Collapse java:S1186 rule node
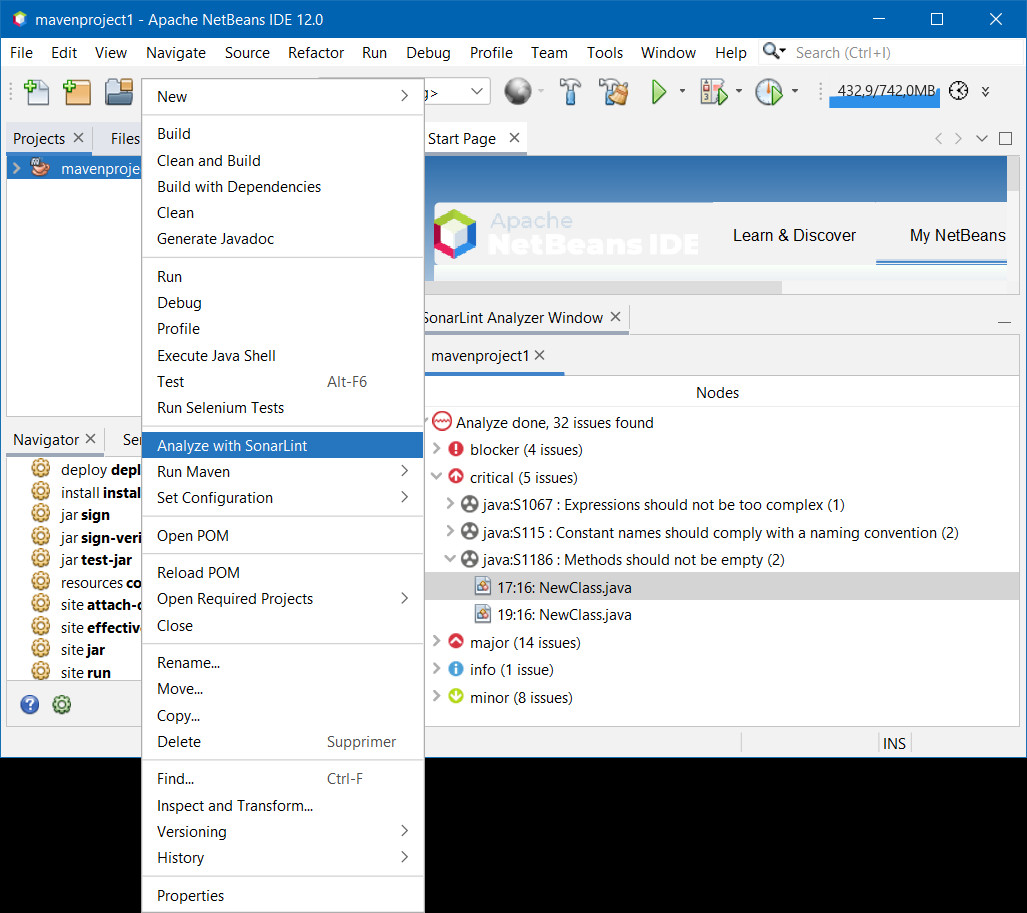The width and height of the screenshot is (1027, 913). (450, 559)
